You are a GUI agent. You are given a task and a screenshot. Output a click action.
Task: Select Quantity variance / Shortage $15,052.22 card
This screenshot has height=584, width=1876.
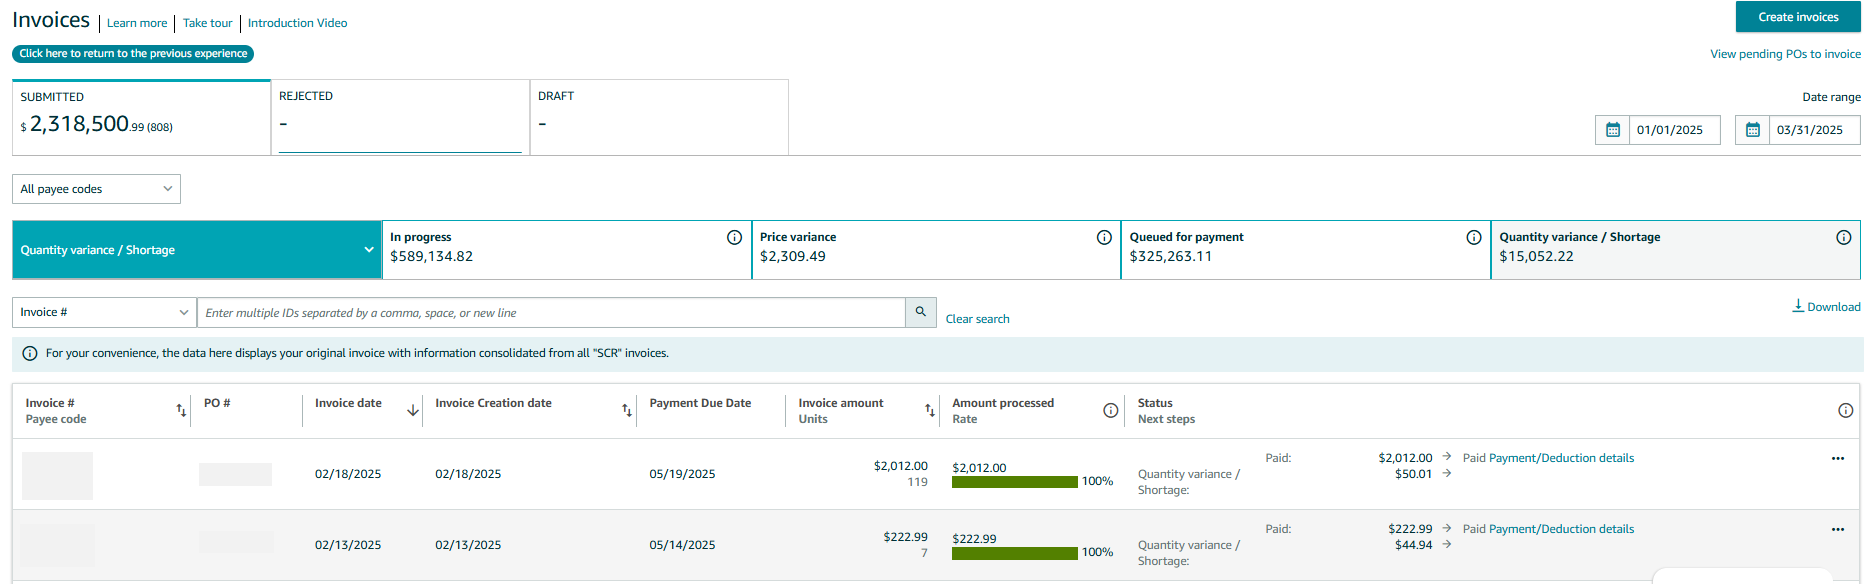coord(1676,250)
